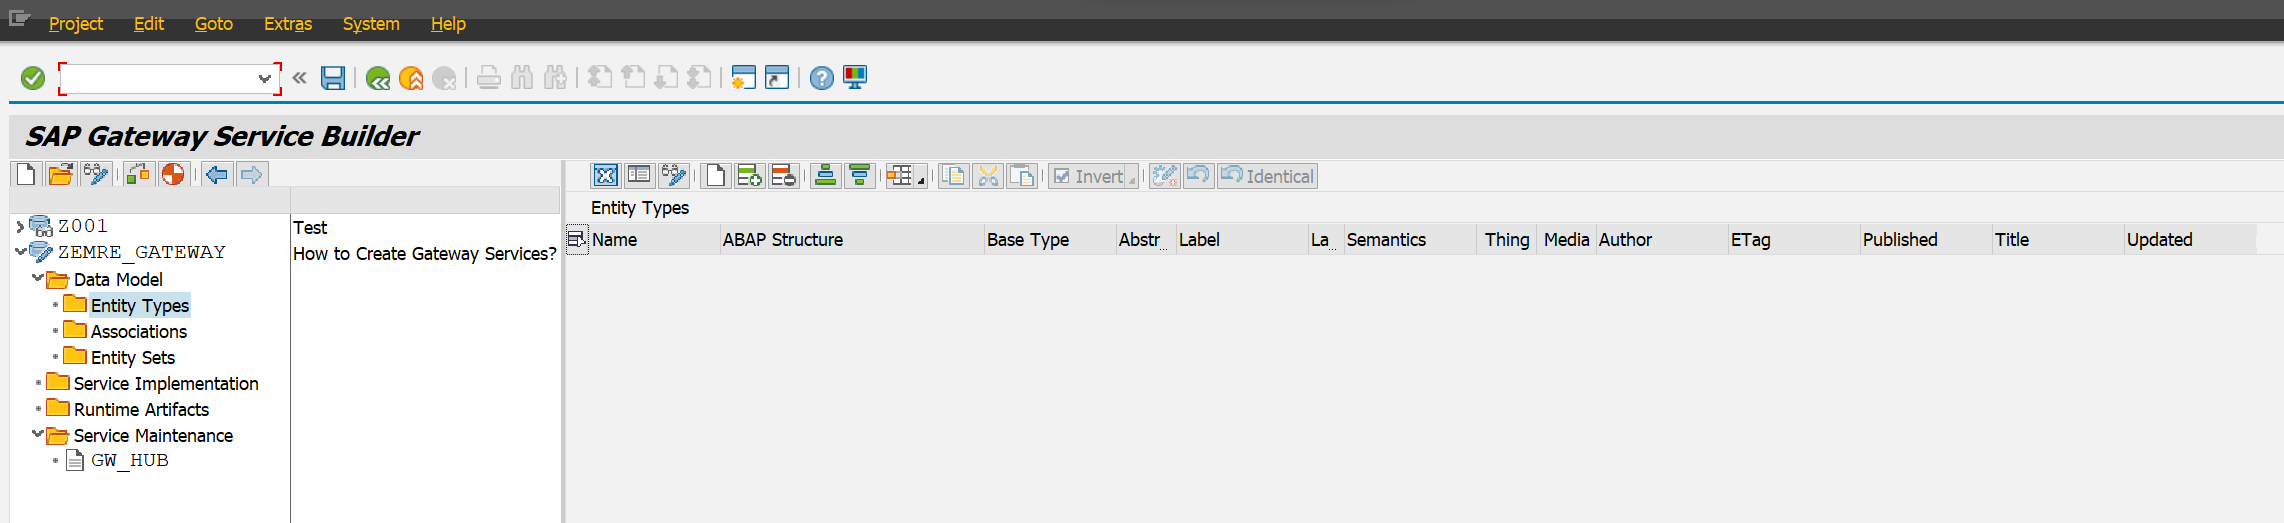Click the Details view icon in grid toolbar
Image resolution: width=2284 pixels, height=523 pixels.
(x=639, y=176)
